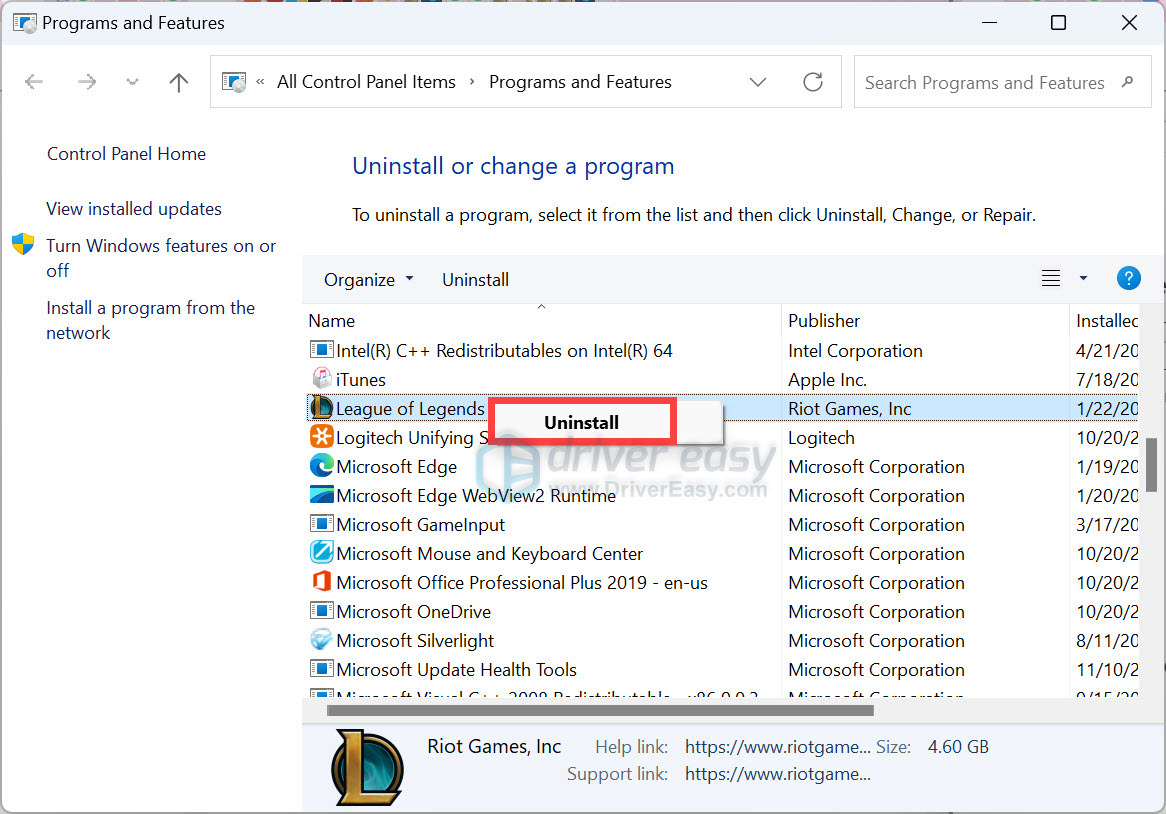
Task: Refresh the Programs and Features list
Action: [x=813, y=82]
